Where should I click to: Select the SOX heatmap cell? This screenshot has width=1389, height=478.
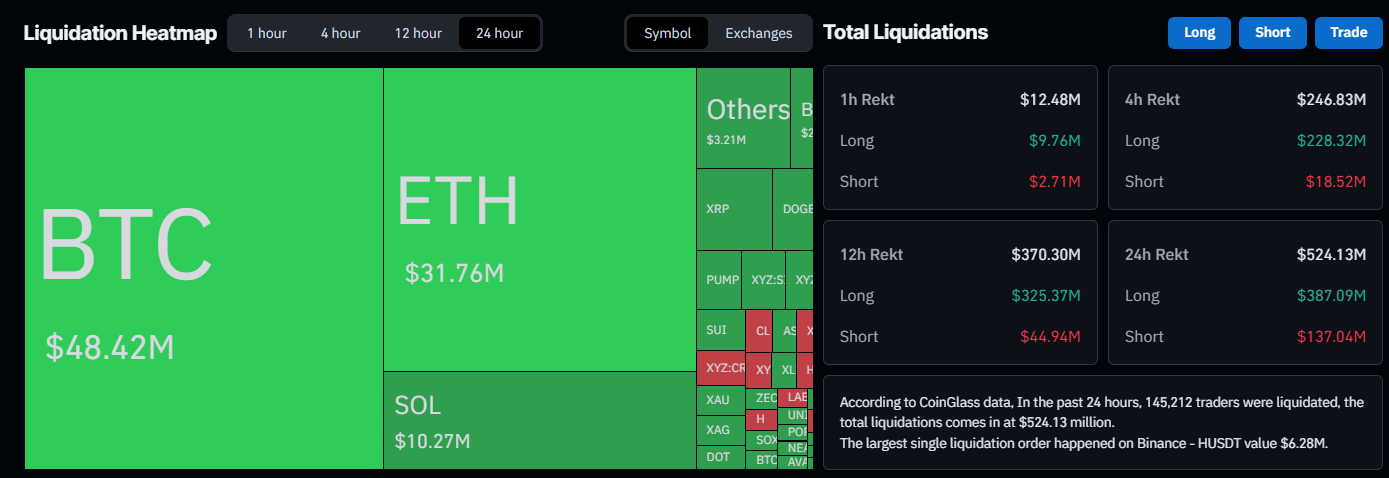(x=762, y=440)
